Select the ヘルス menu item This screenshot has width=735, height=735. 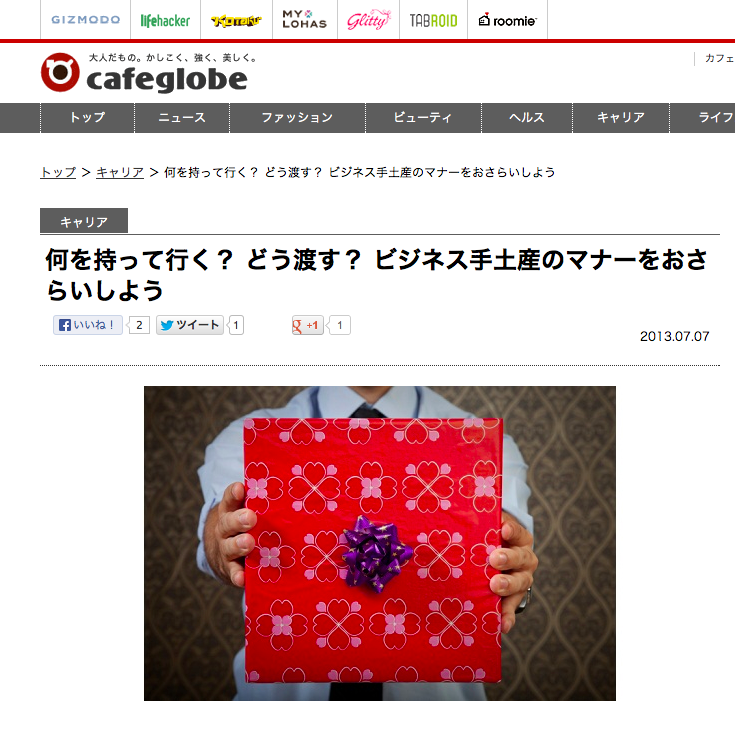coord(527,118)
